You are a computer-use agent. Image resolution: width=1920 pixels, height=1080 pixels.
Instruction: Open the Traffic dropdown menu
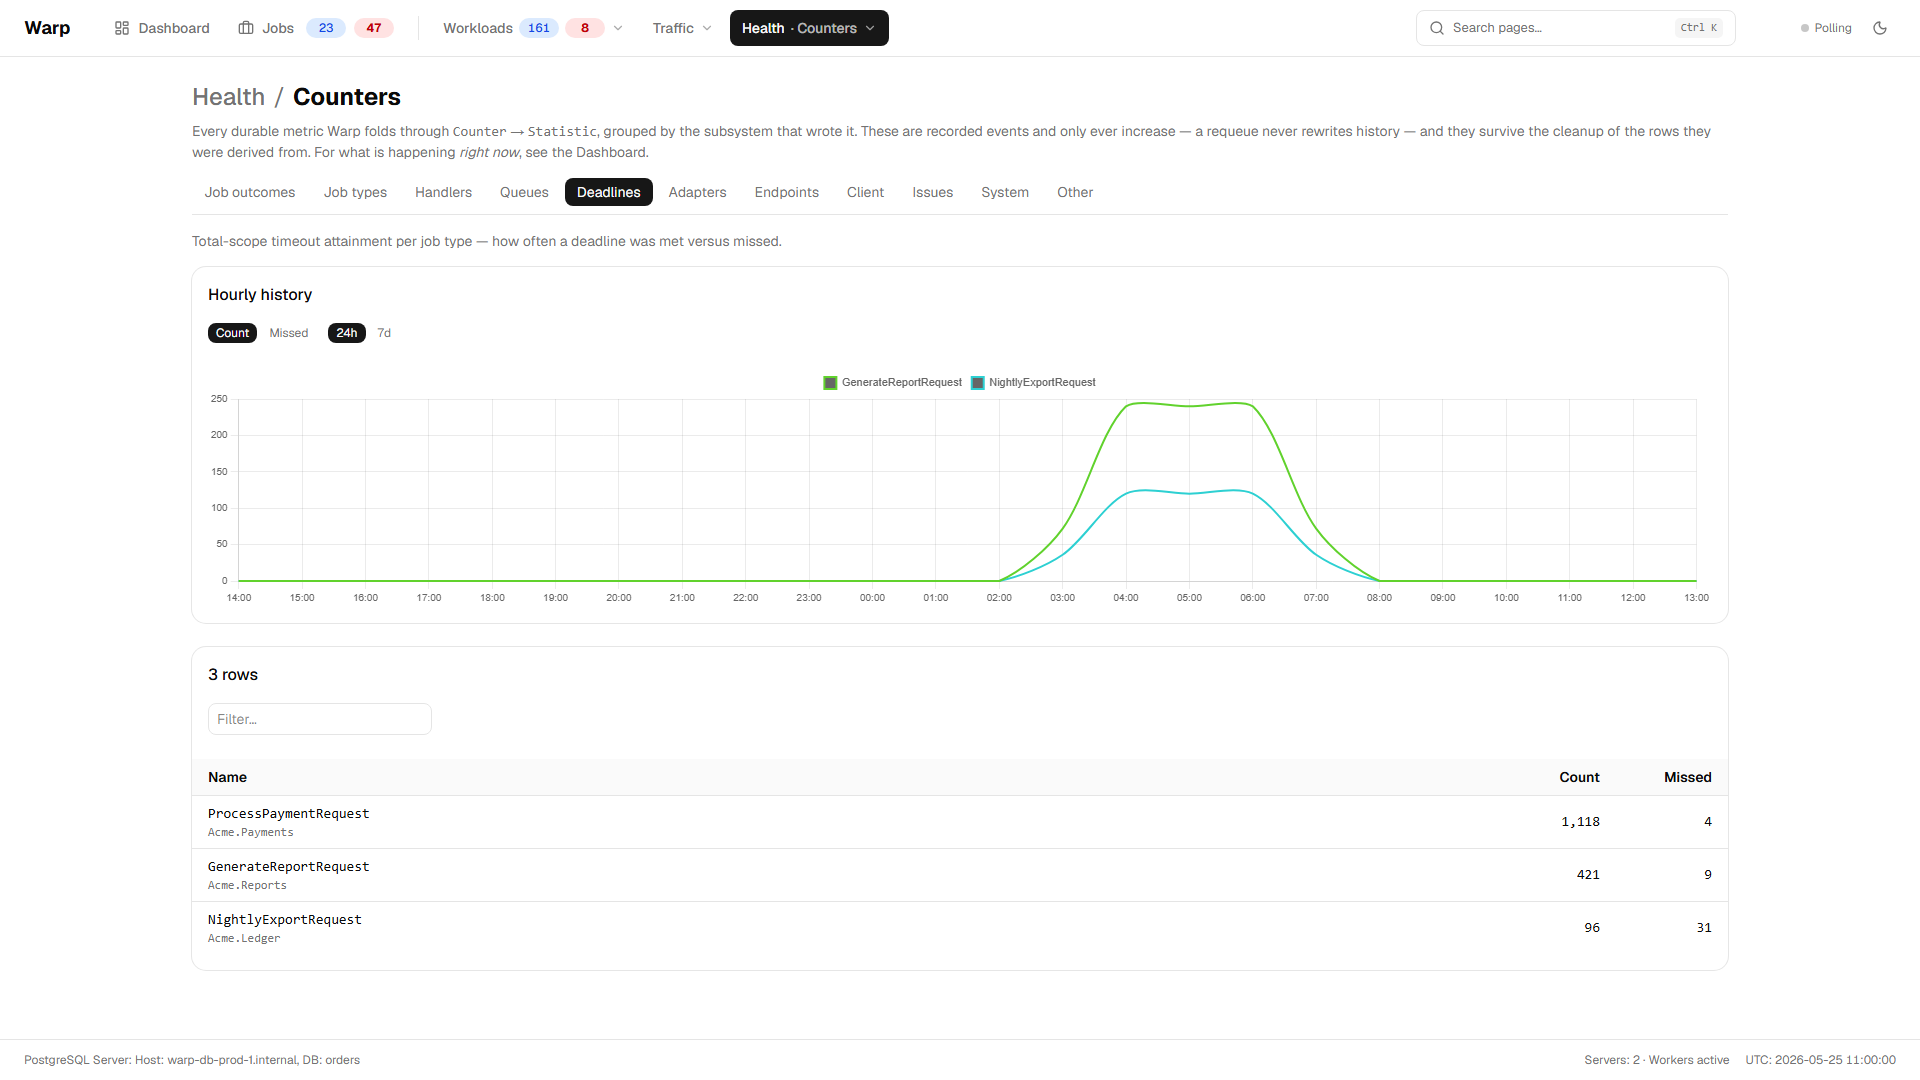pyautogui.click(x=682, y=28)
